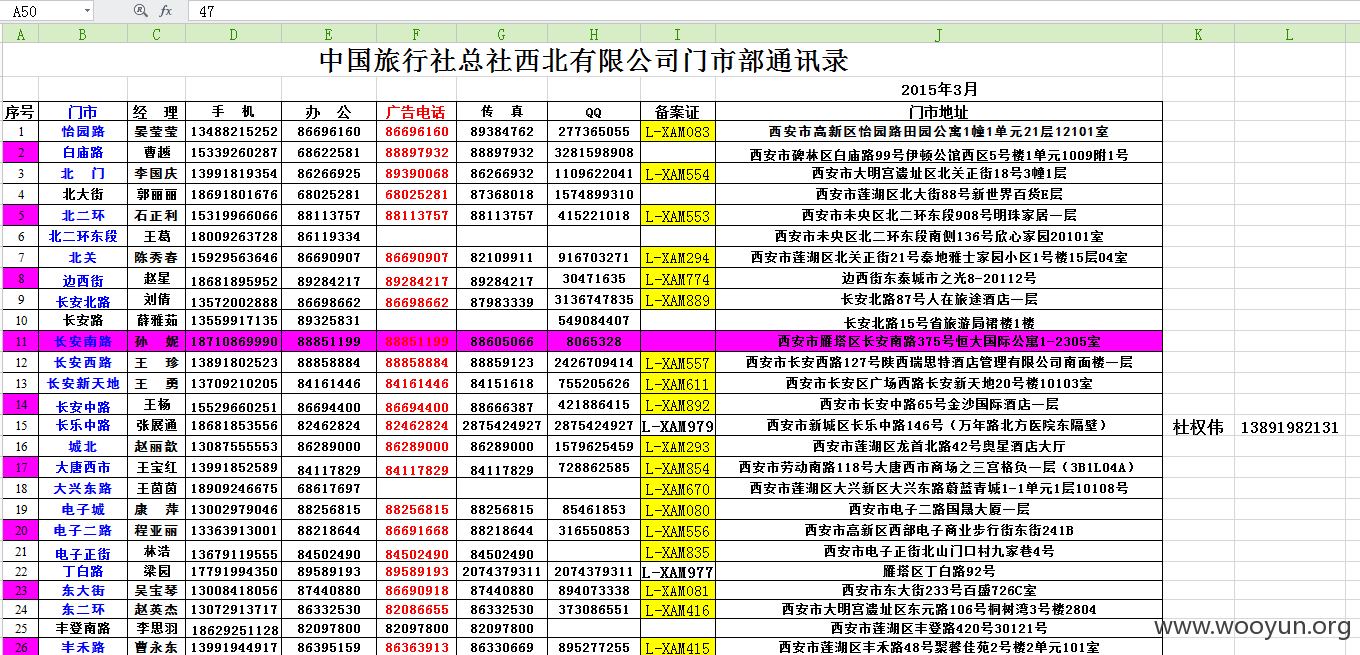Screen dimensions: 1360x655
Task: Click store name cell 丰登南路
Action: (x=83, y=628)
